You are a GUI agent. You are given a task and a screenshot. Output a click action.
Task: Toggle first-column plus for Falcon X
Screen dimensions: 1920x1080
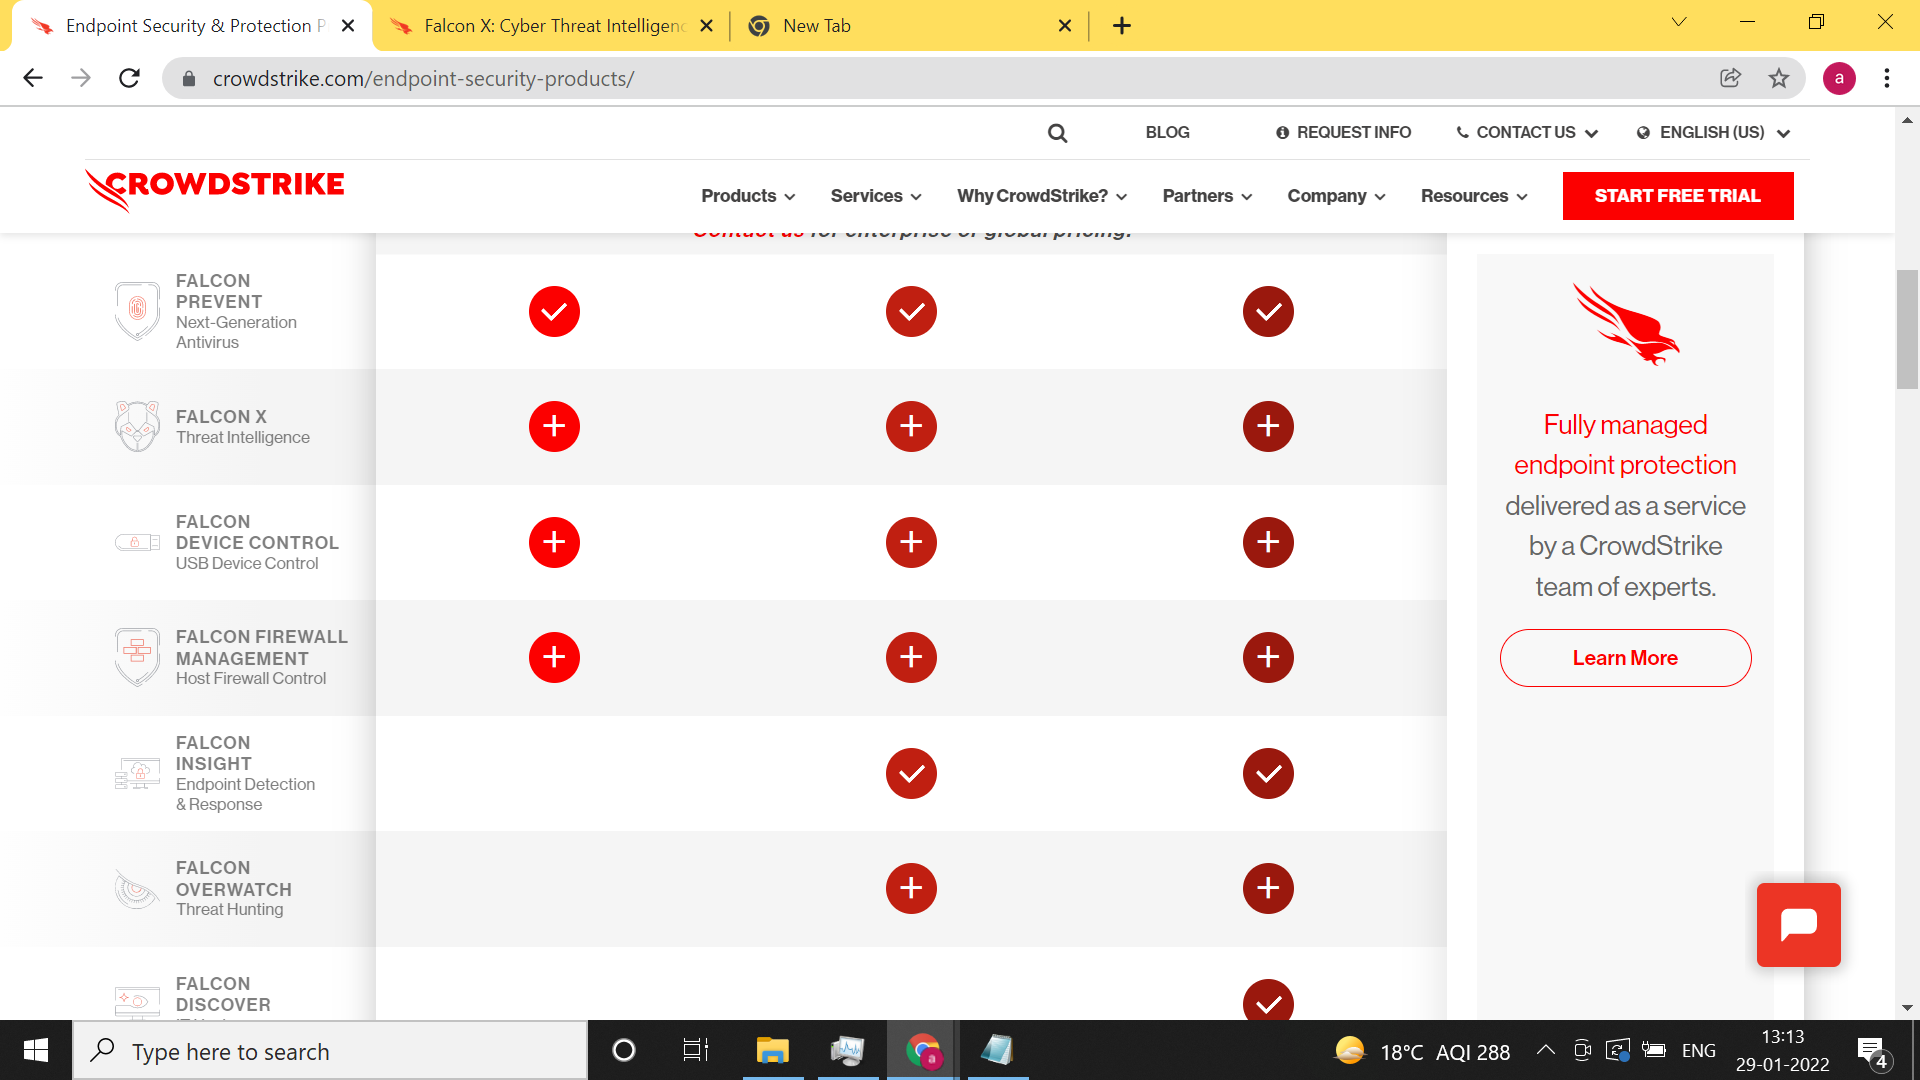554,427
